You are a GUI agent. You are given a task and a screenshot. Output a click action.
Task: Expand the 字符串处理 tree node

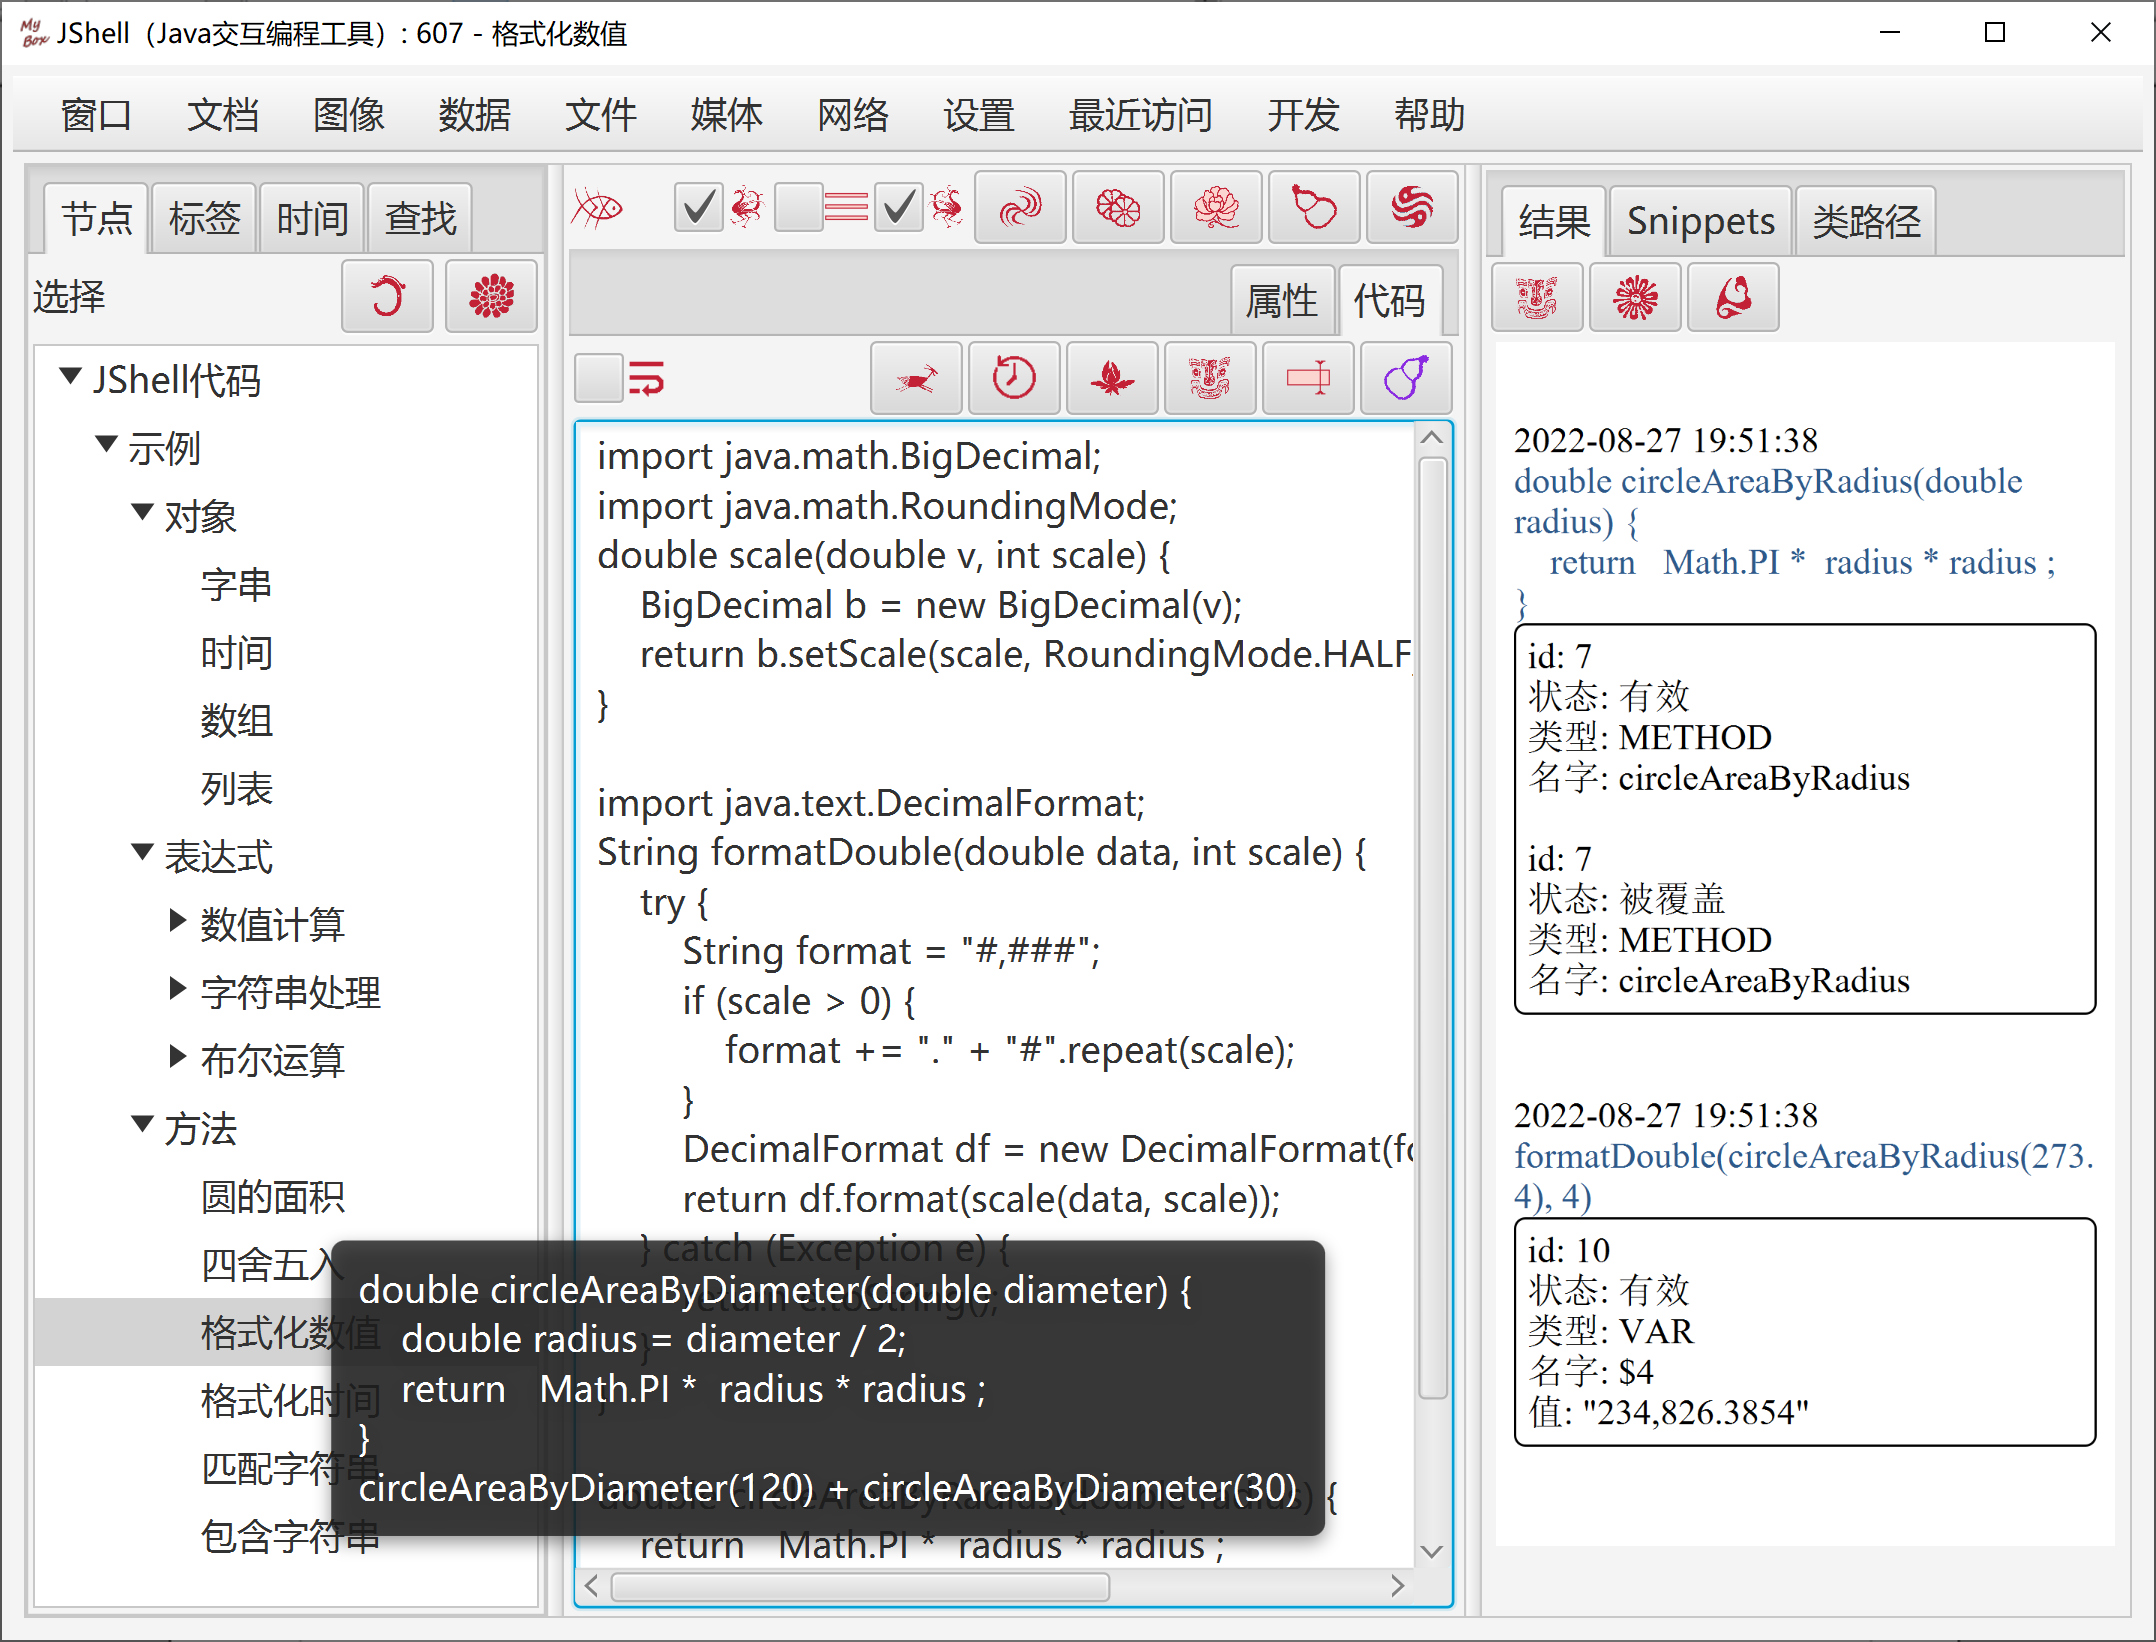178,988
